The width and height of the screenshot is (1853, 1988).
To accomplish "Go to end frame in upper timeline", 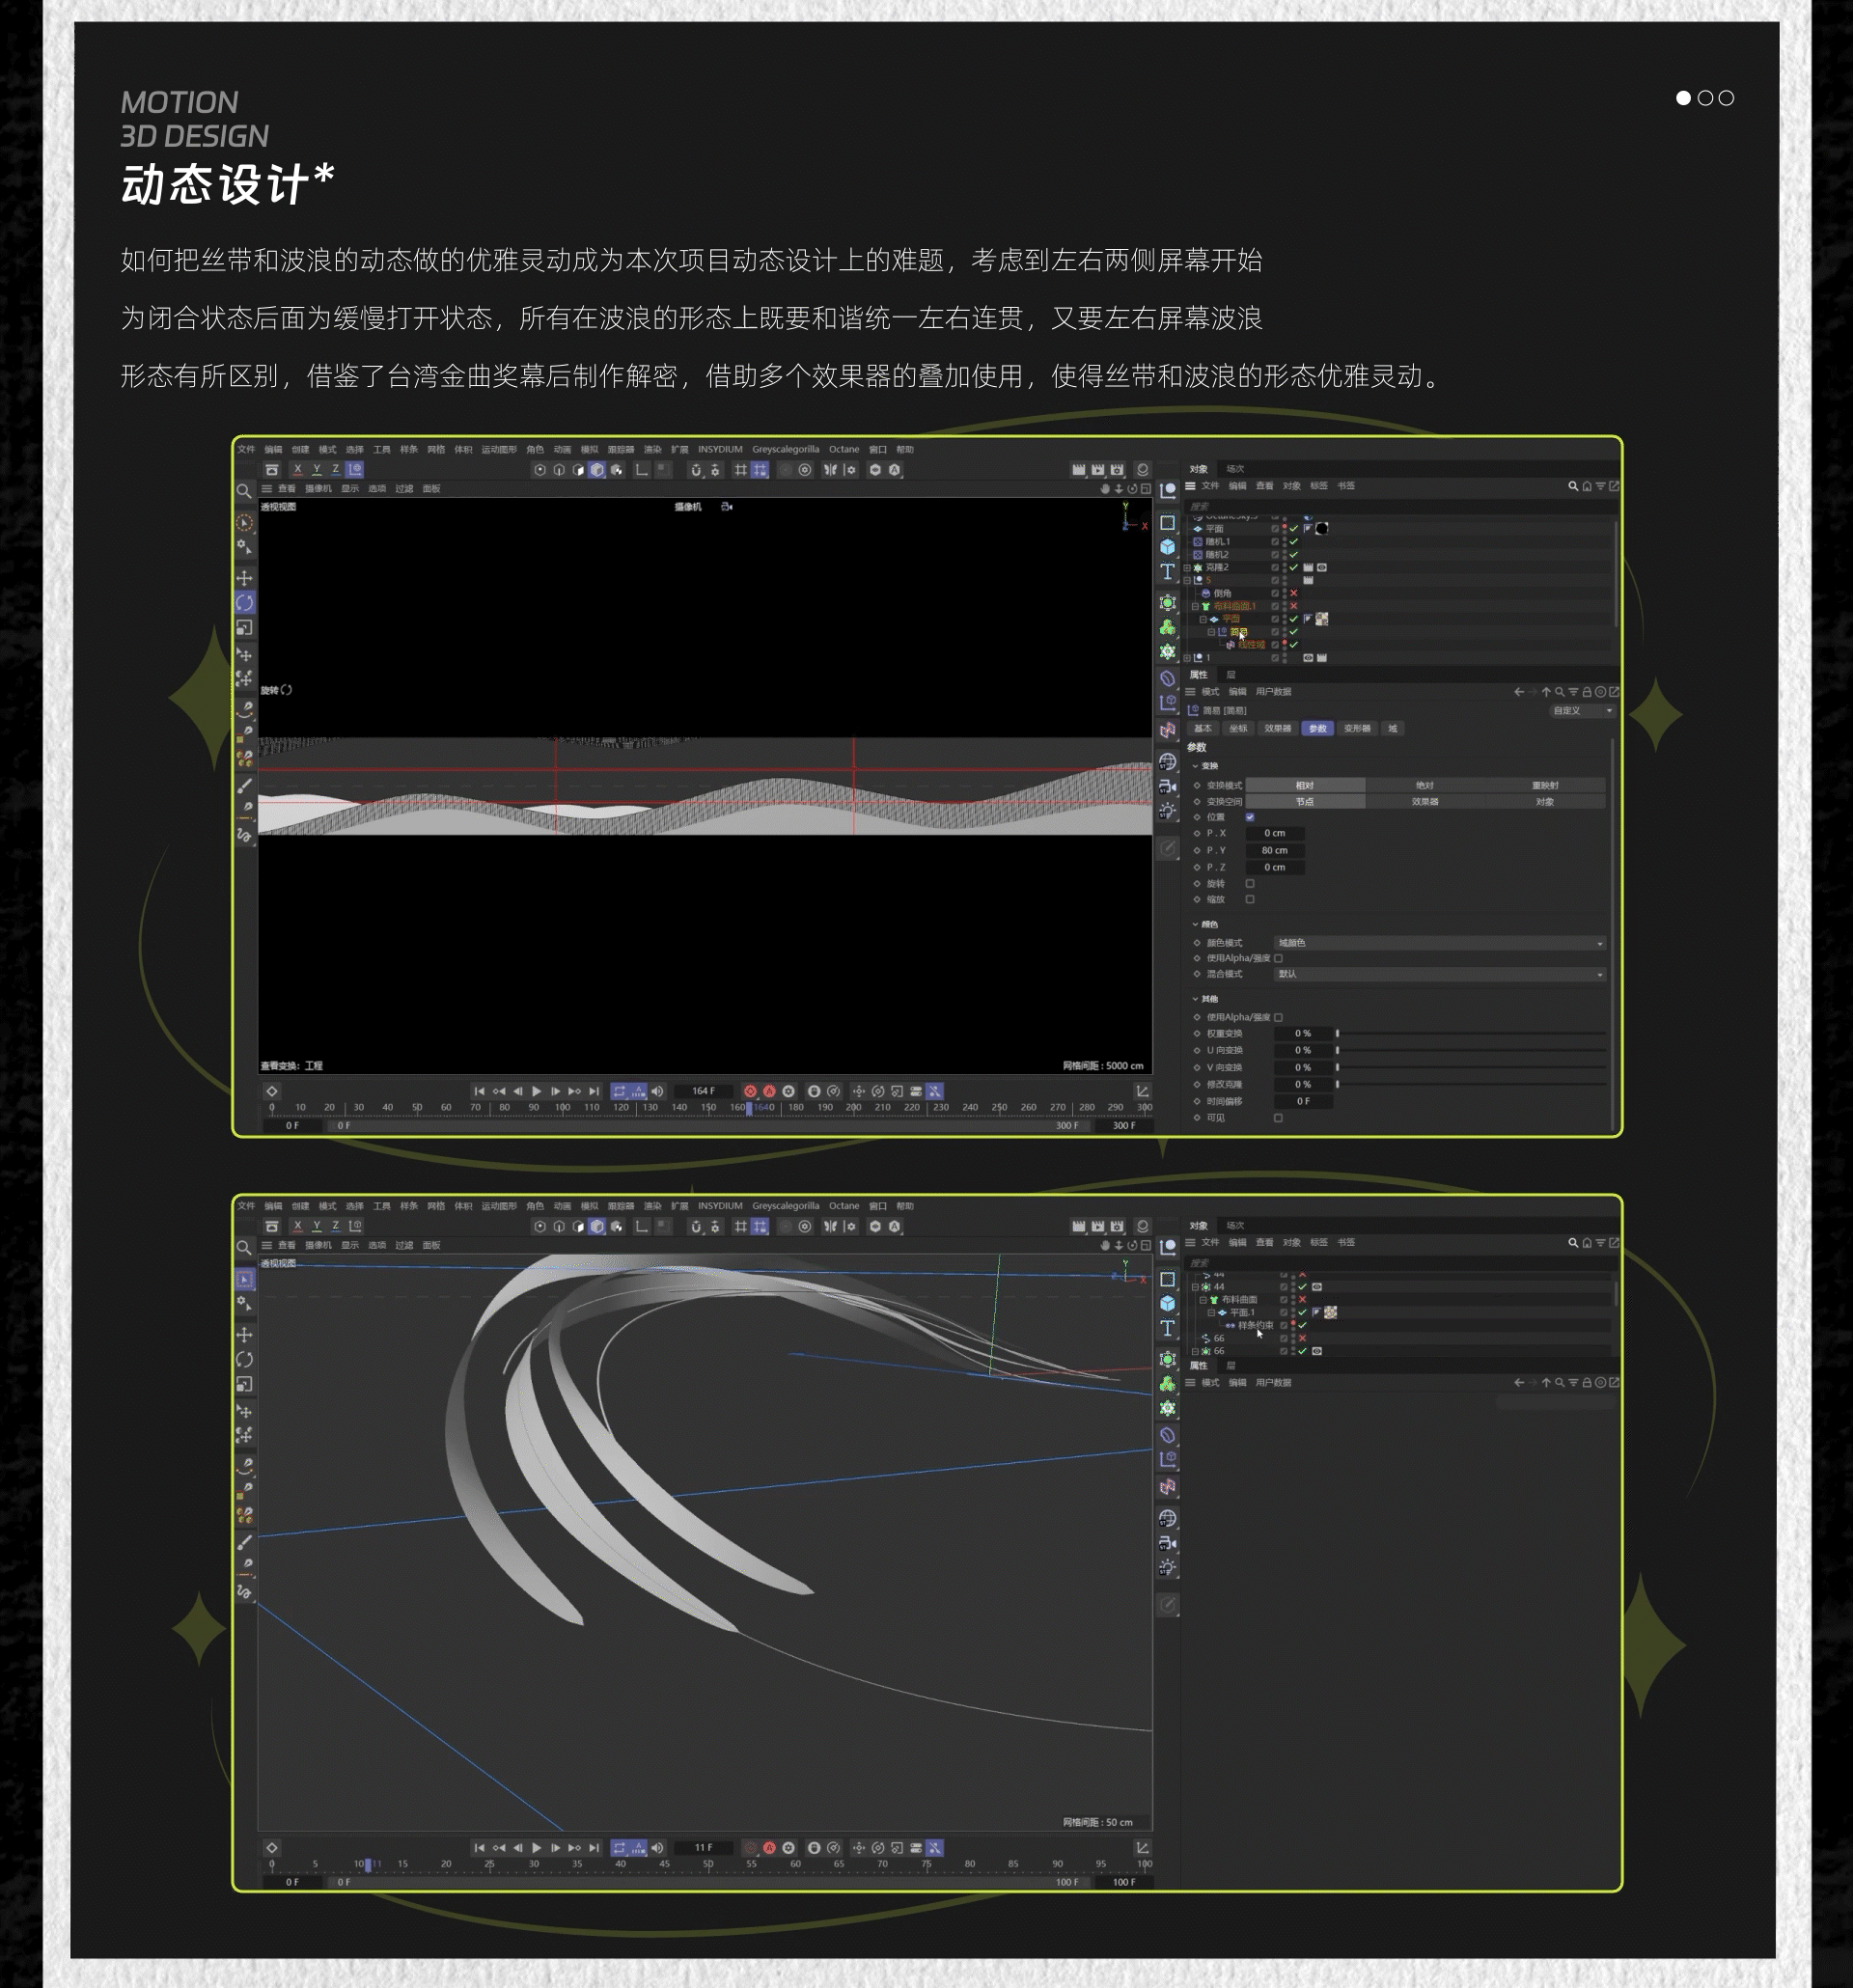I will (x=594, y=1091).
